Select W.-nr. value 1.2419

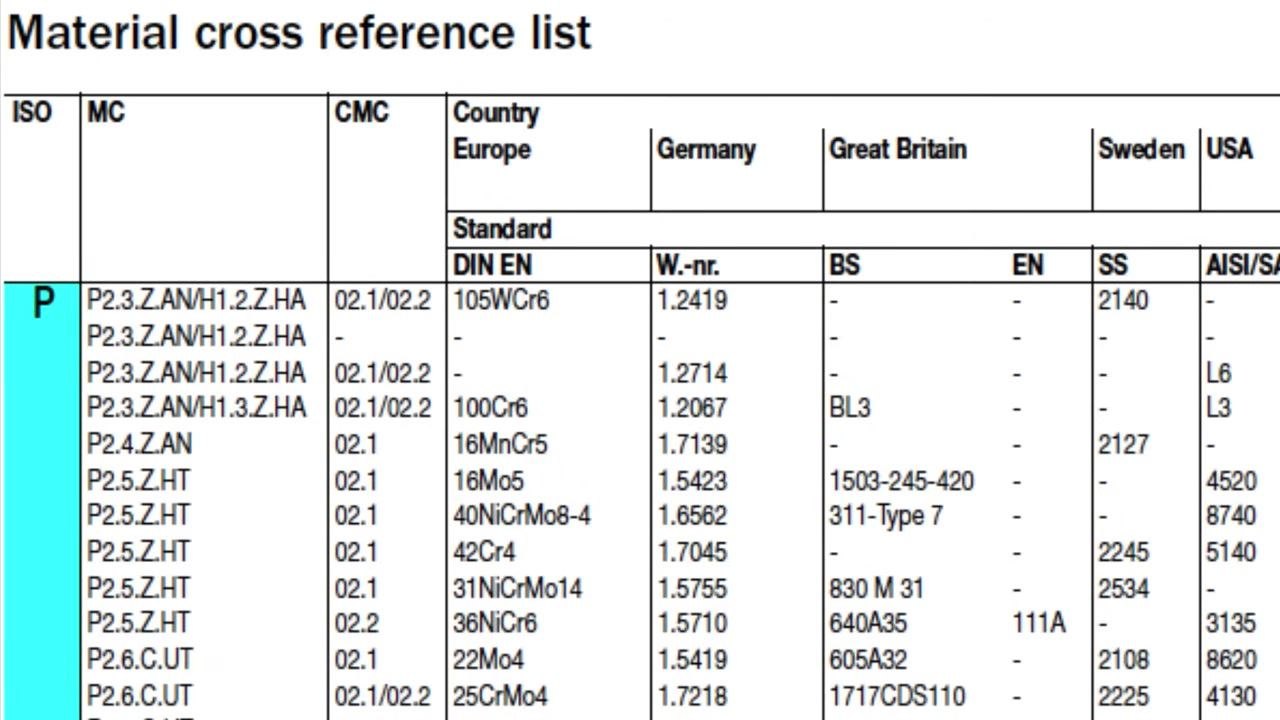[x=692, y=300]
